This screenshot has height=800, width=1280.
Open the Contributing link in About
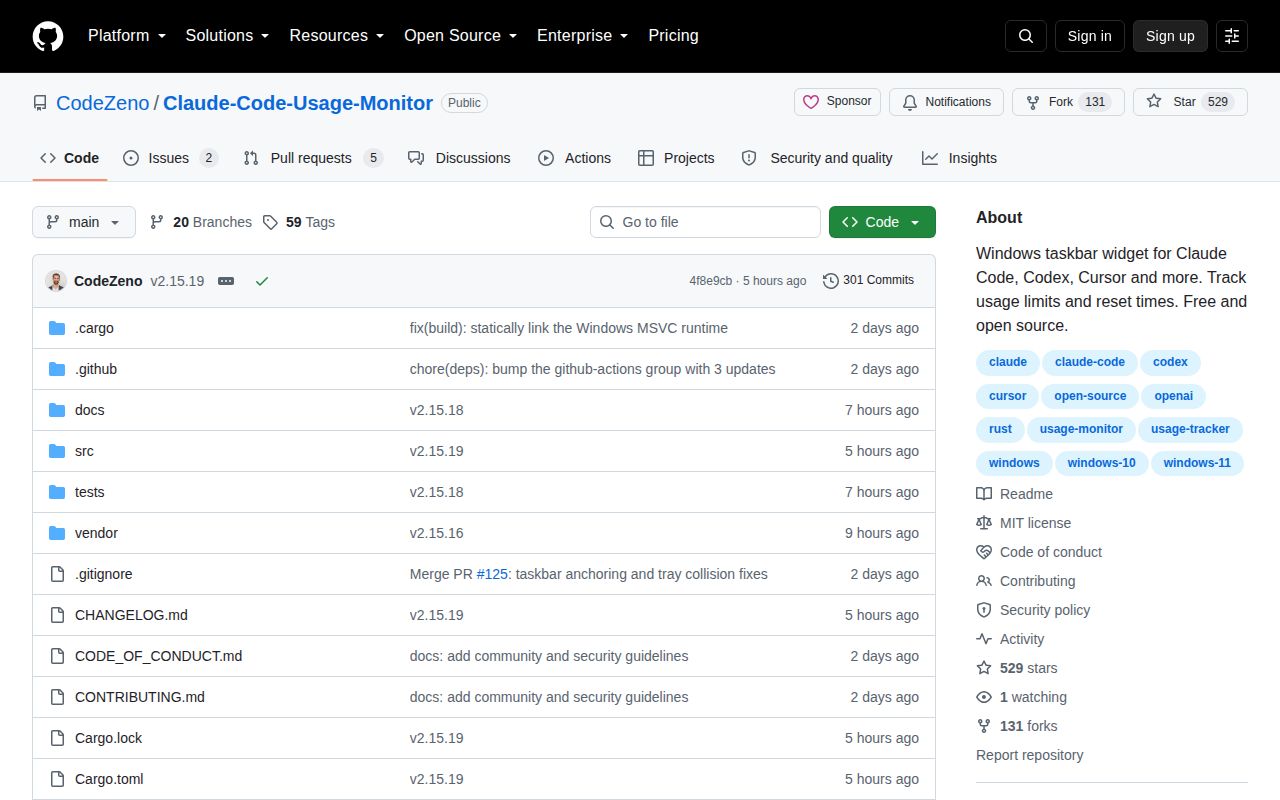(1026, 581)
